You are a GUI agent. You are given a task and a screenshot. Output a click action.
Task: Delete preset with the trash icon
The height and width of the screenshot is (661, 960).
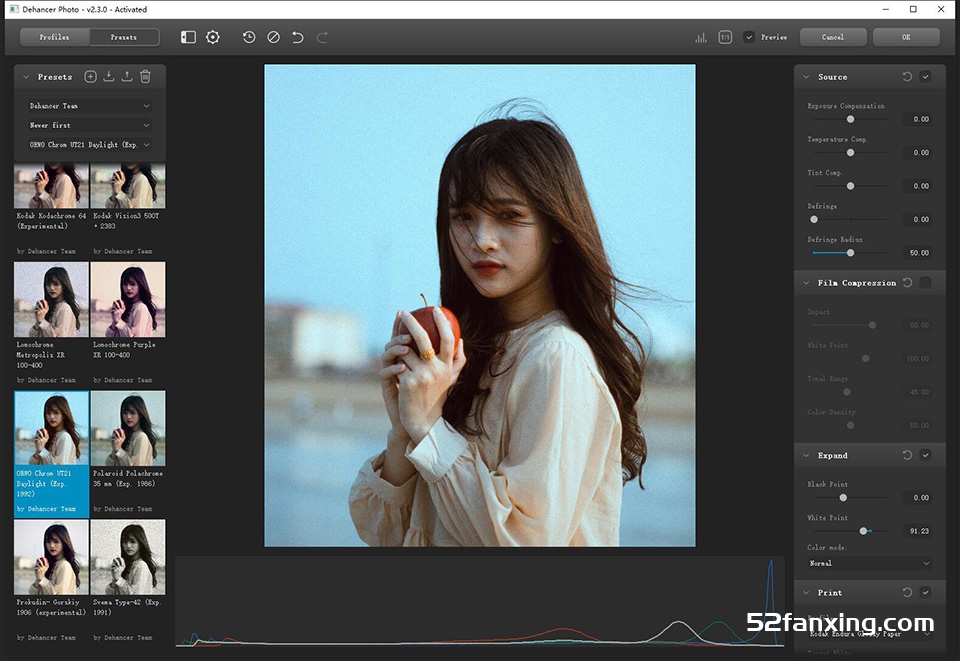tap(145, 77)
